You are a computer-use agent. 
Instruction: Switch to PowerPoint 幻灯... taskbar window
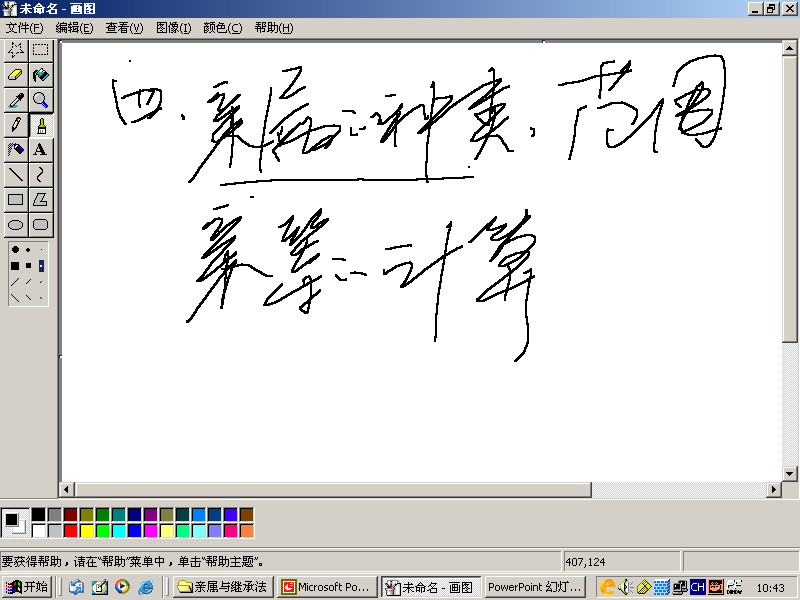coord(534,587)
